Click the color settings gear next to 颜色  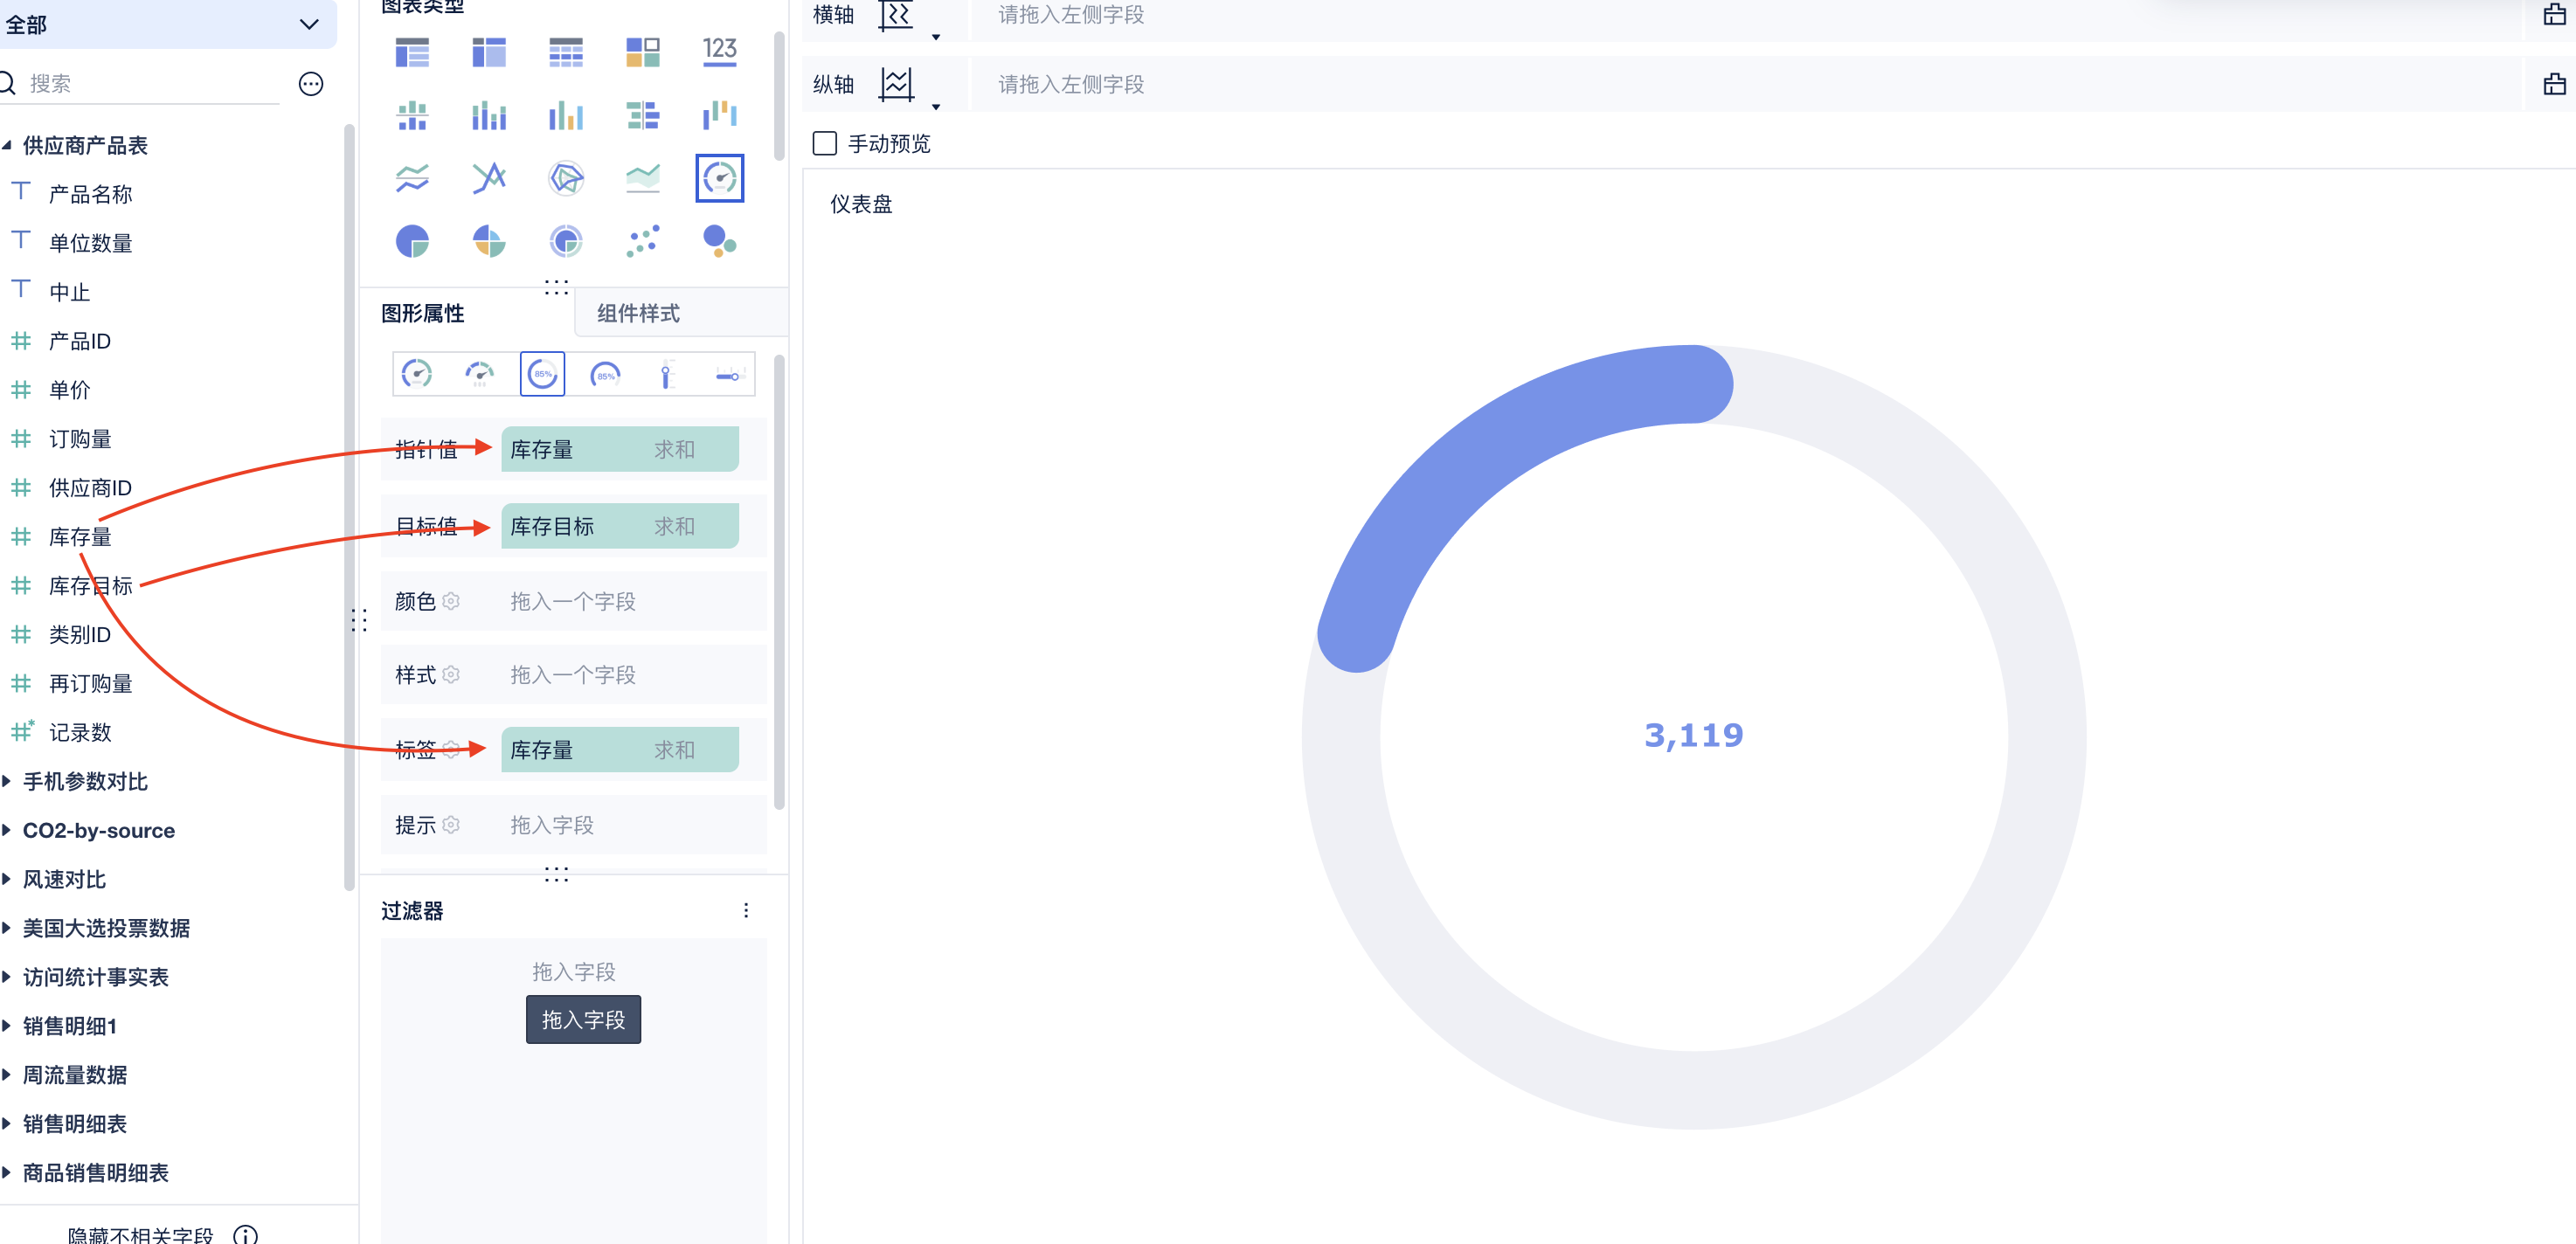pyautogui.click(x=451, y=601)
